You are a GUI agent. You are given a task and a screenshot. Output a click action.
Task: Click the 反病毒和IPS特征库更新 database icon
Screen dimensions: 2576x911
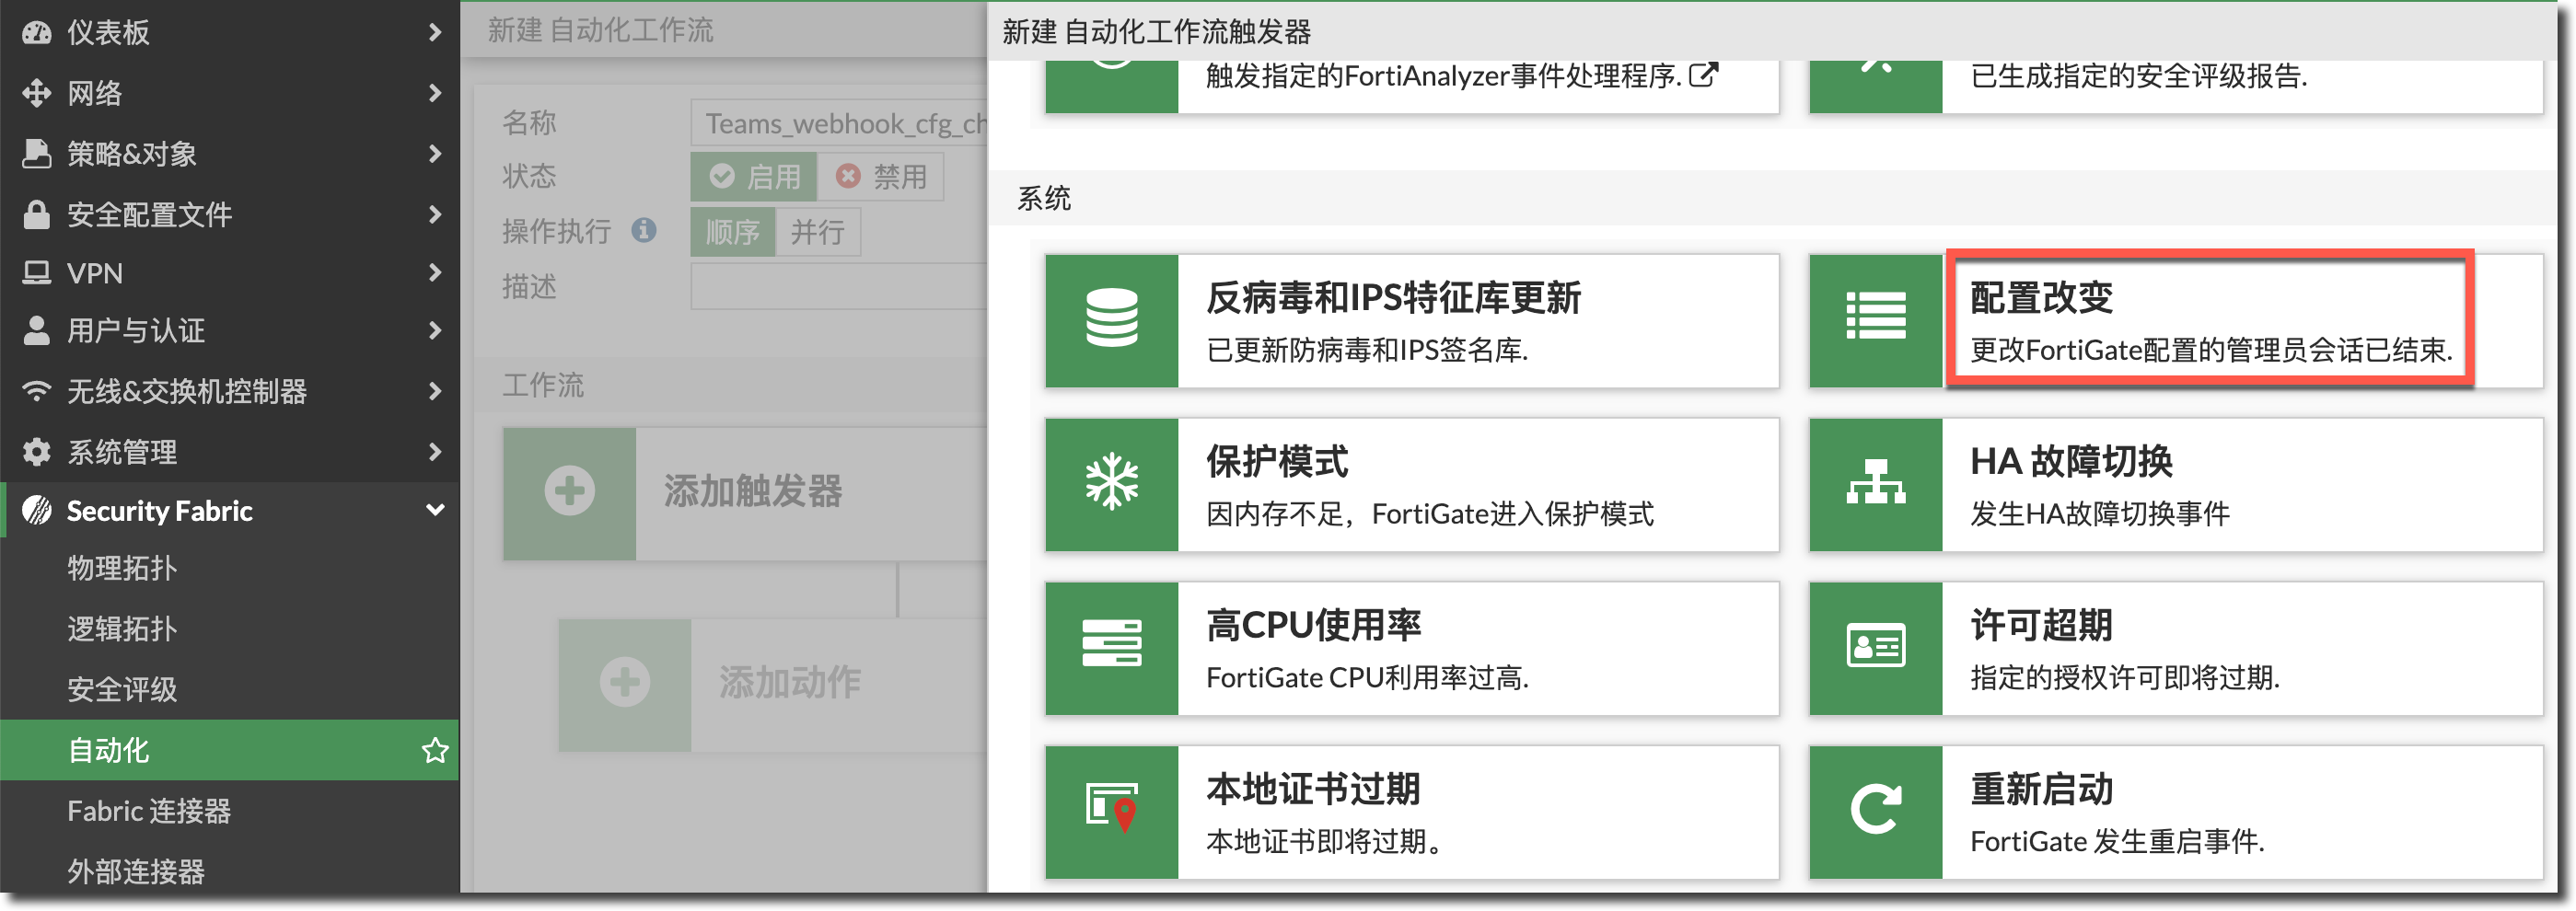[x=1111, y=320]
